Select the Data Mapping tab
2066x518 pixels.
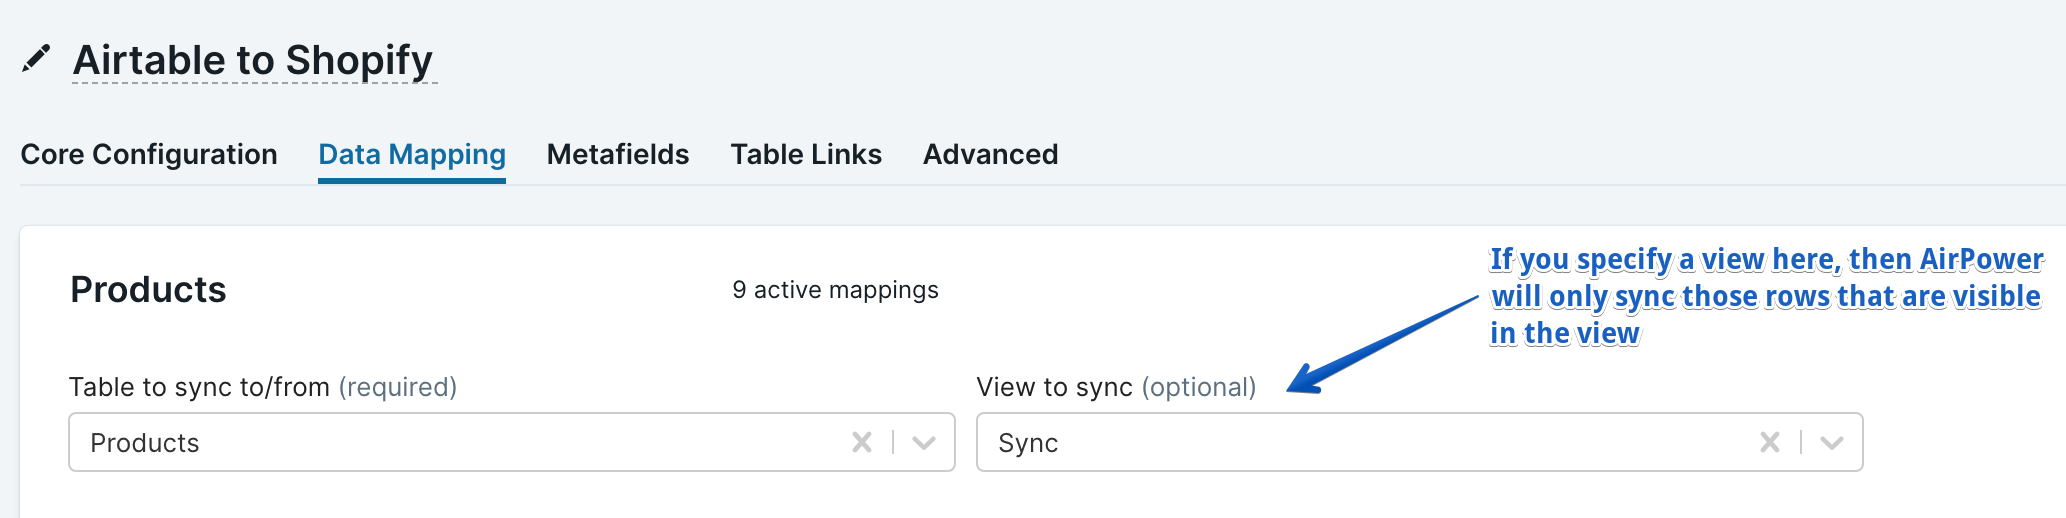pyautogui.click(x=411, y=154)
